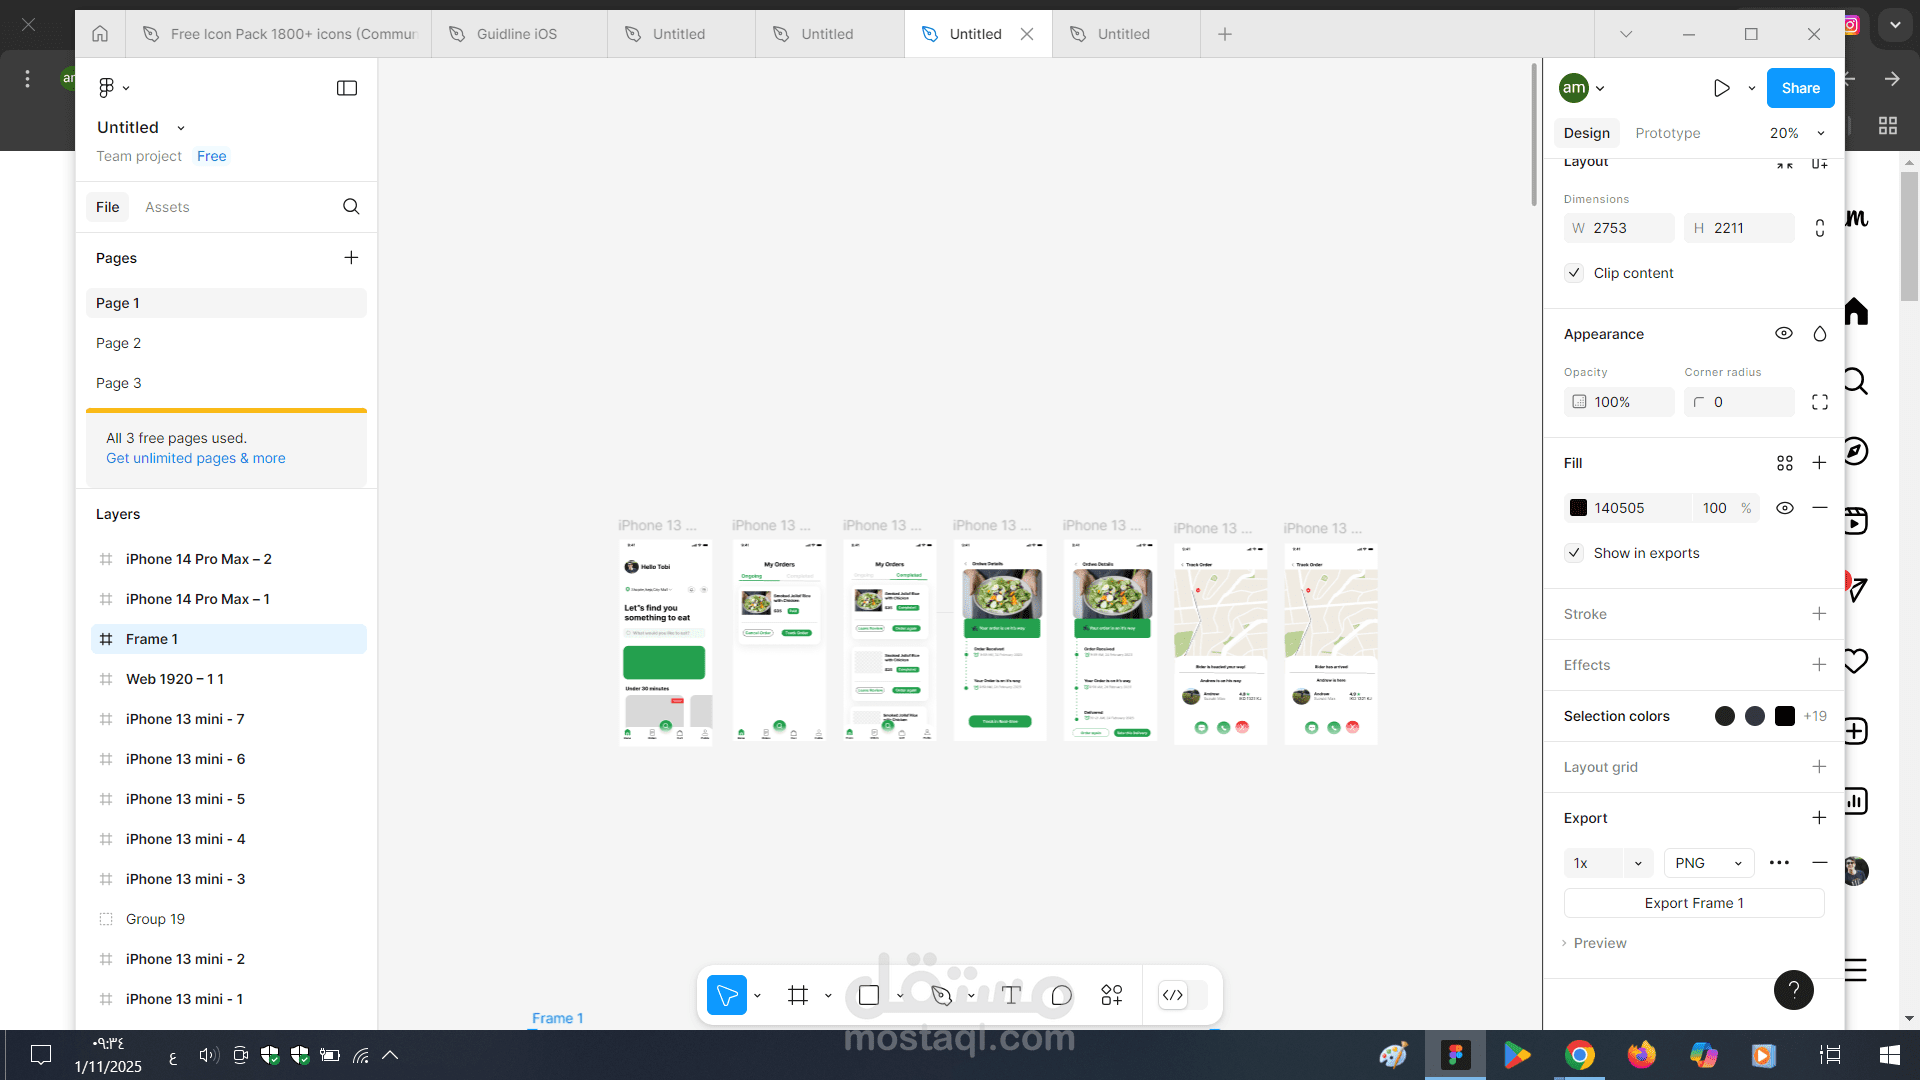
Task: Open the Actions components tool
Action: (1112, 995)
